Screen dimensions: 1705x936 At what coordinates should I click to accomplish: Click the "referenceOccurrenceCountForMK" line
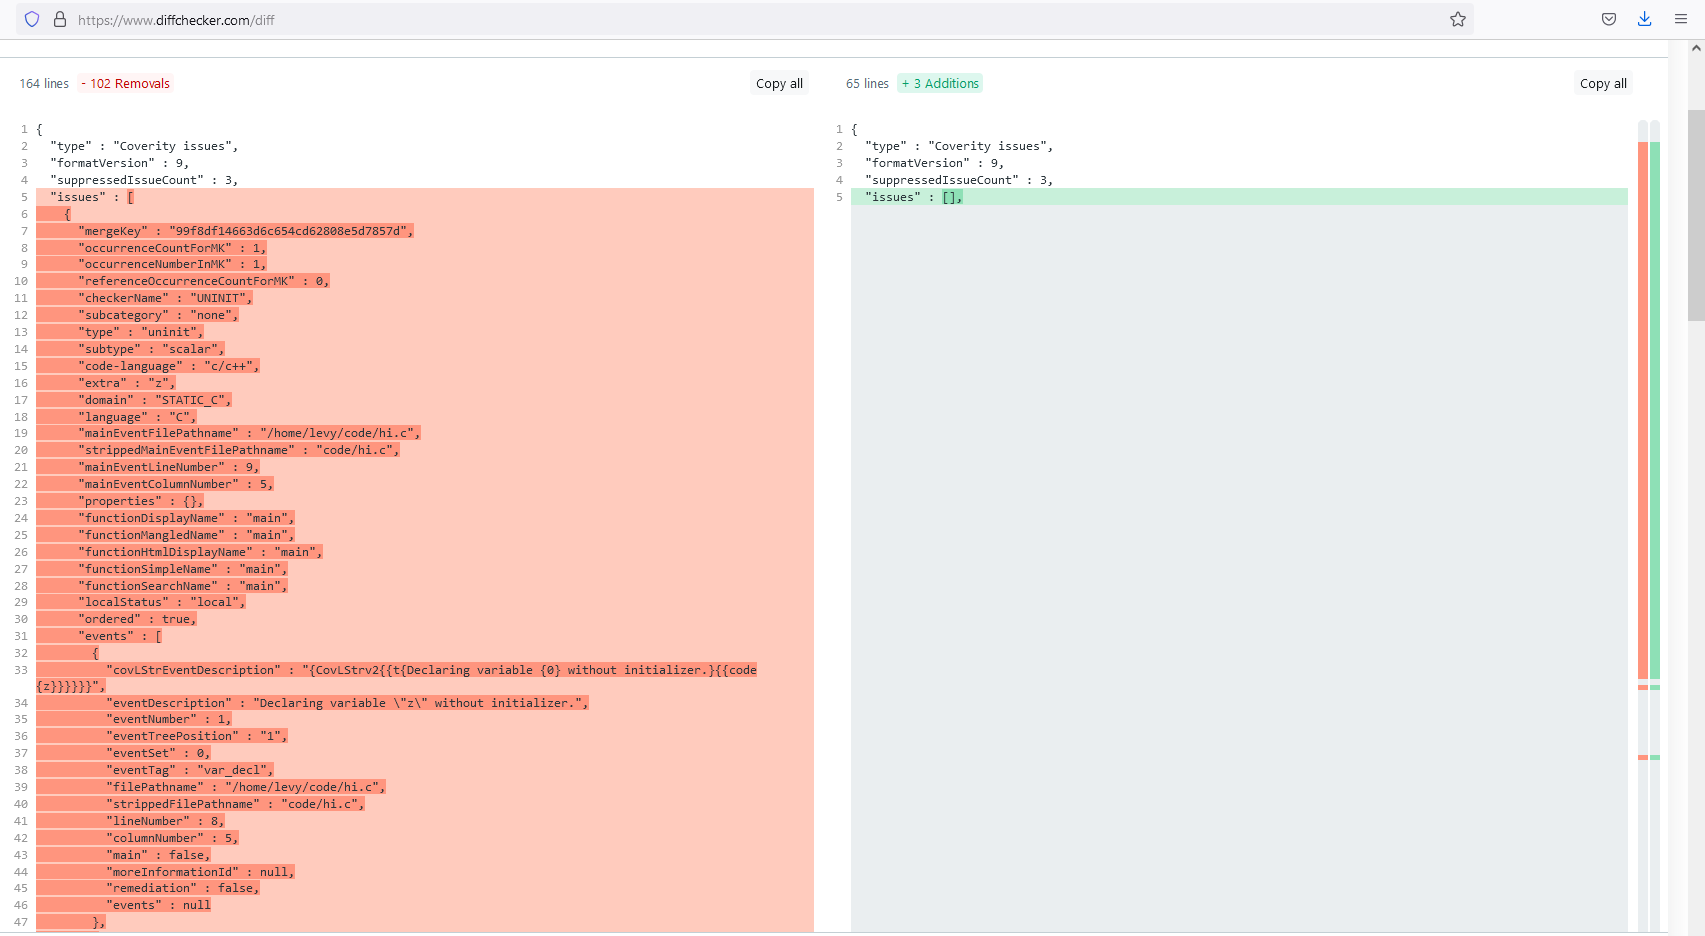(x=203, y=281)
